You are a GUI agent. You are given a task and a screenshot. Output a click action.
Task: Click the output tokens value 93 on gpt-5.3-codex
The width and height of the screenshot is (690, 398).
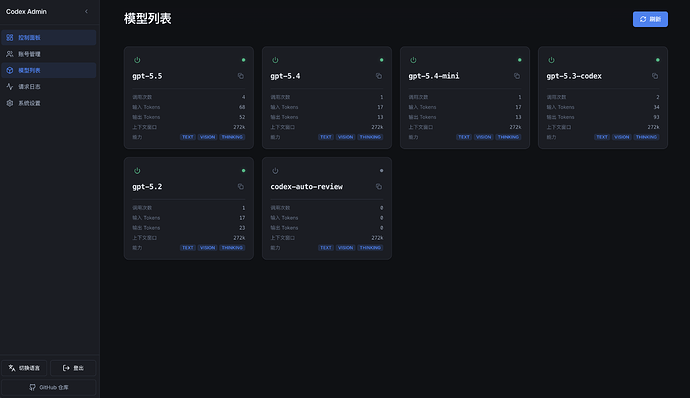(x=656, y=117)
